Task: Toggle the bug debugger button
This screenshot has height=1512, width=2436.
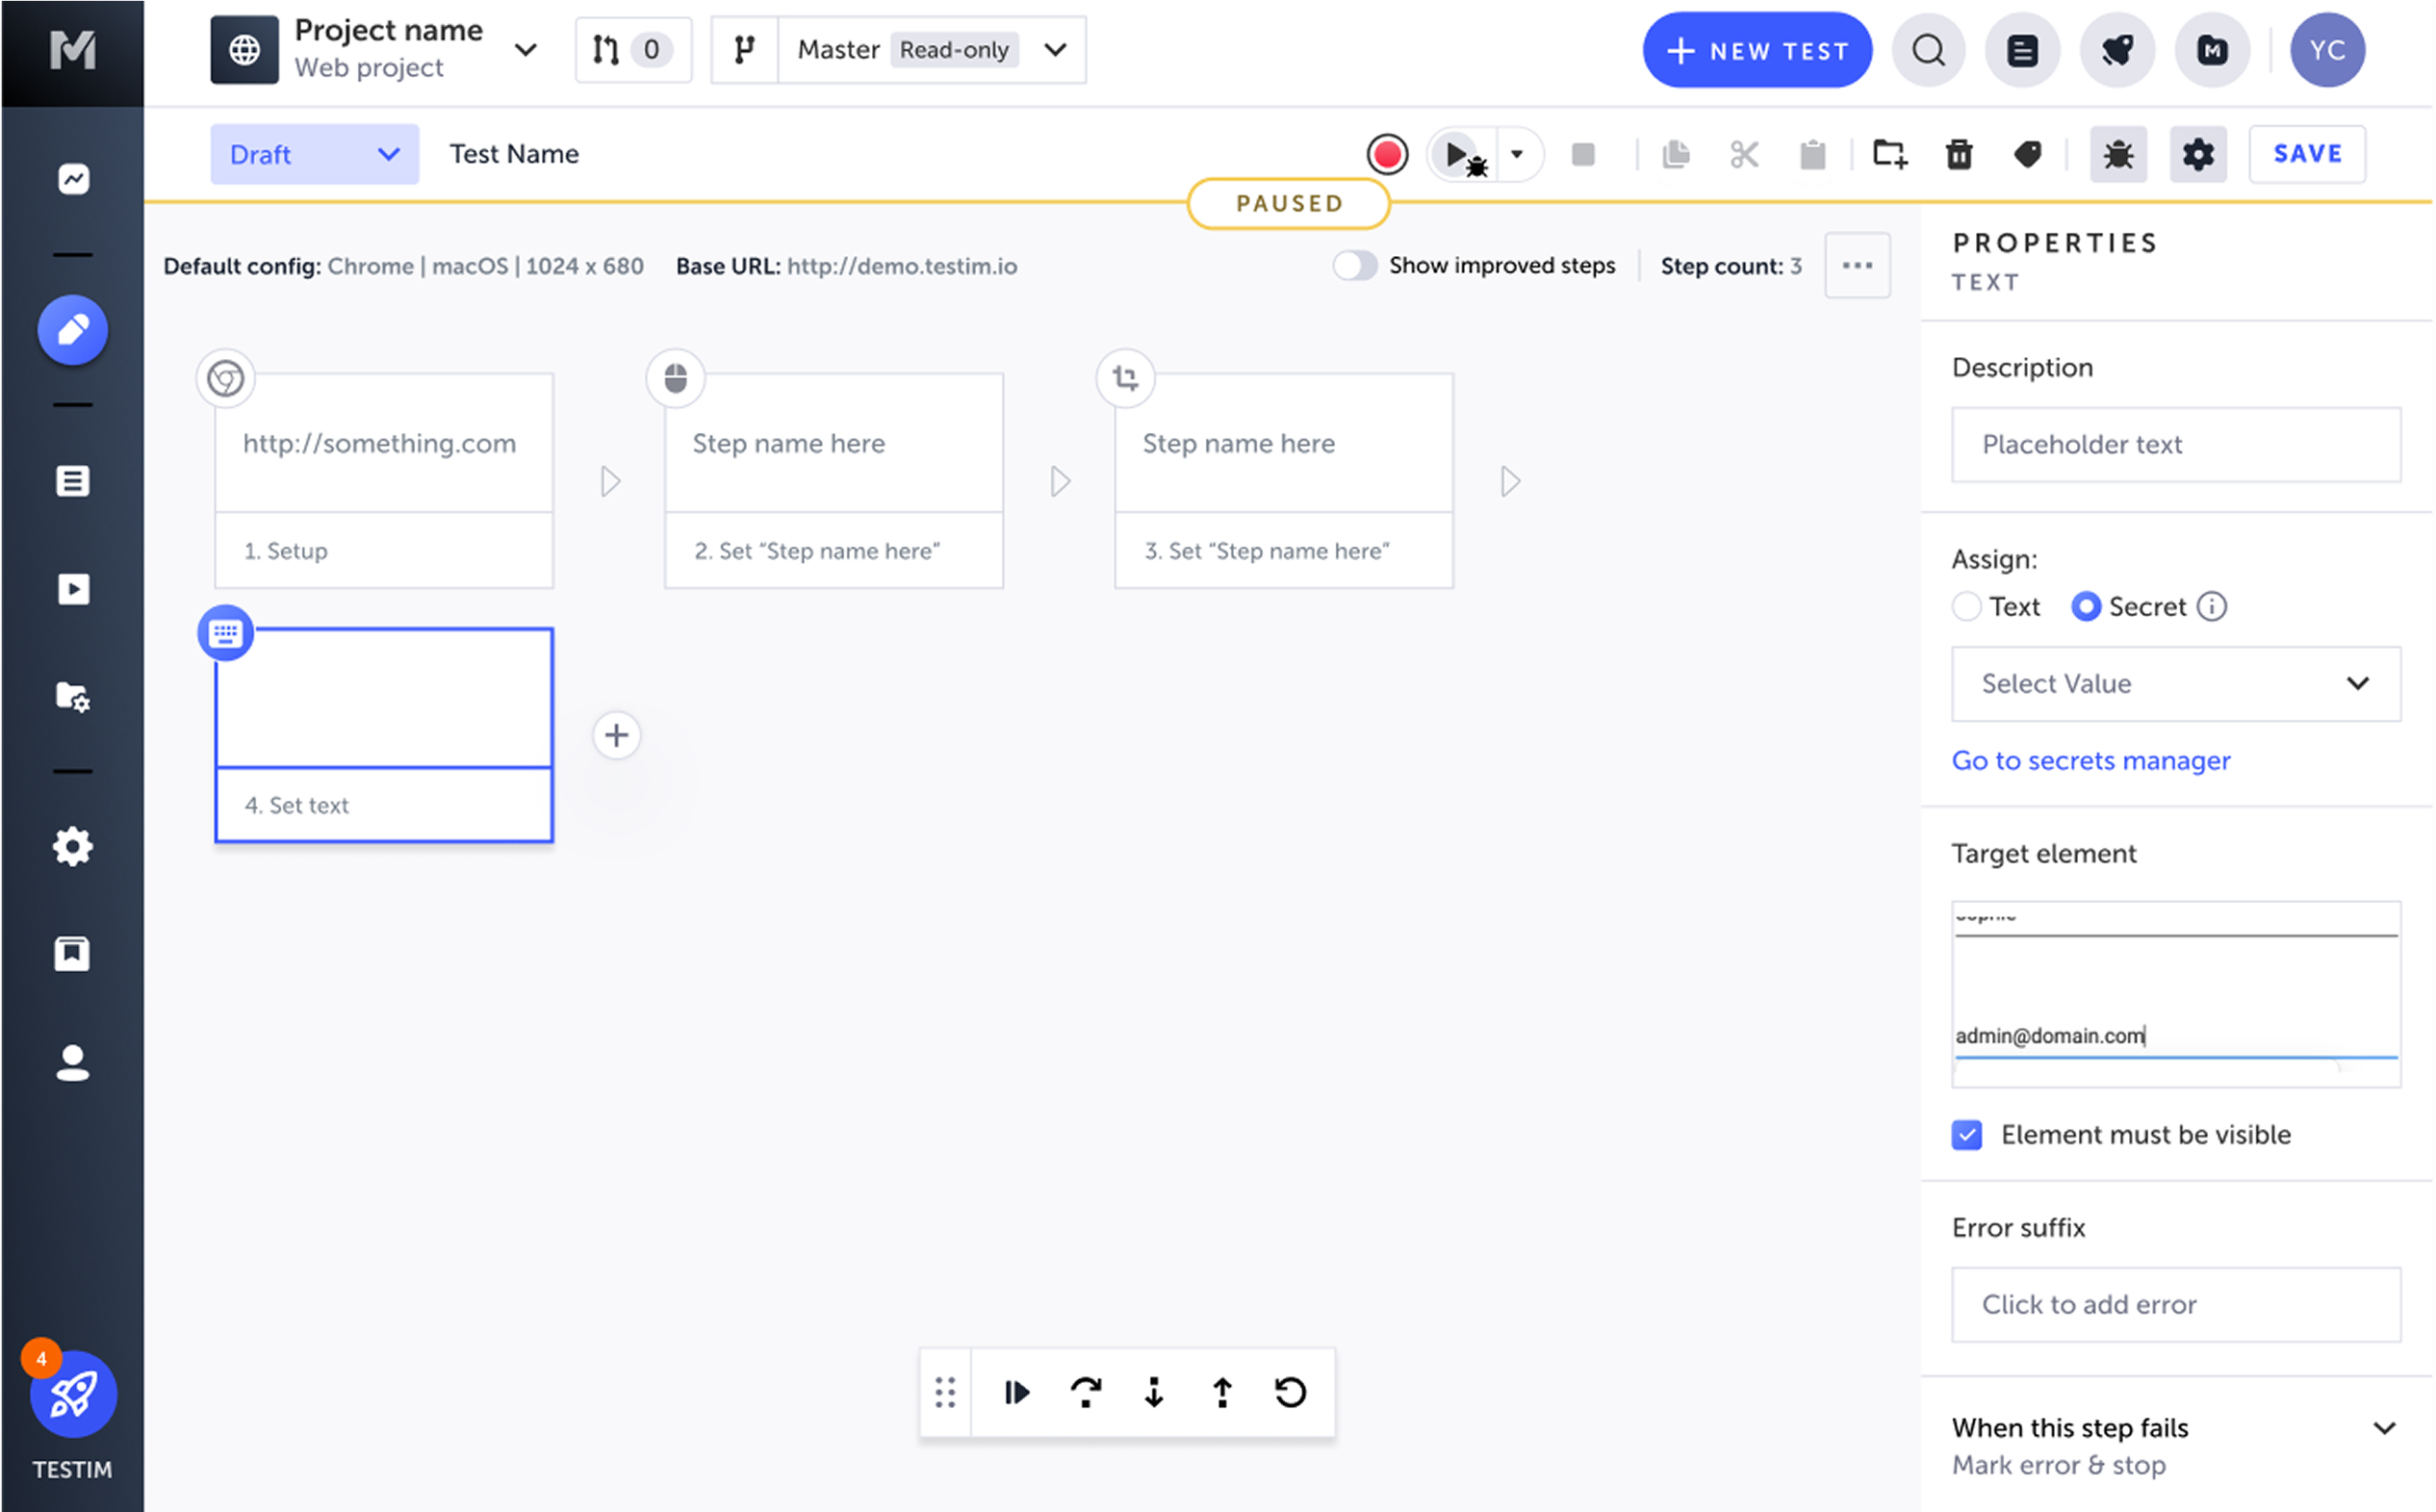Action: (2120, 155)
